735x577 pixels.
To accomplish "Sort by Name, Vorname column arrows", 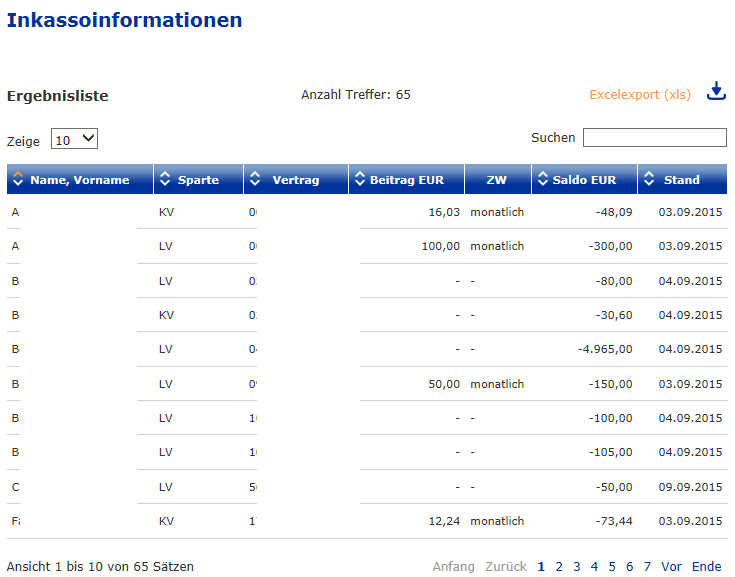I will pyautogui.click(x=18, y=180).
